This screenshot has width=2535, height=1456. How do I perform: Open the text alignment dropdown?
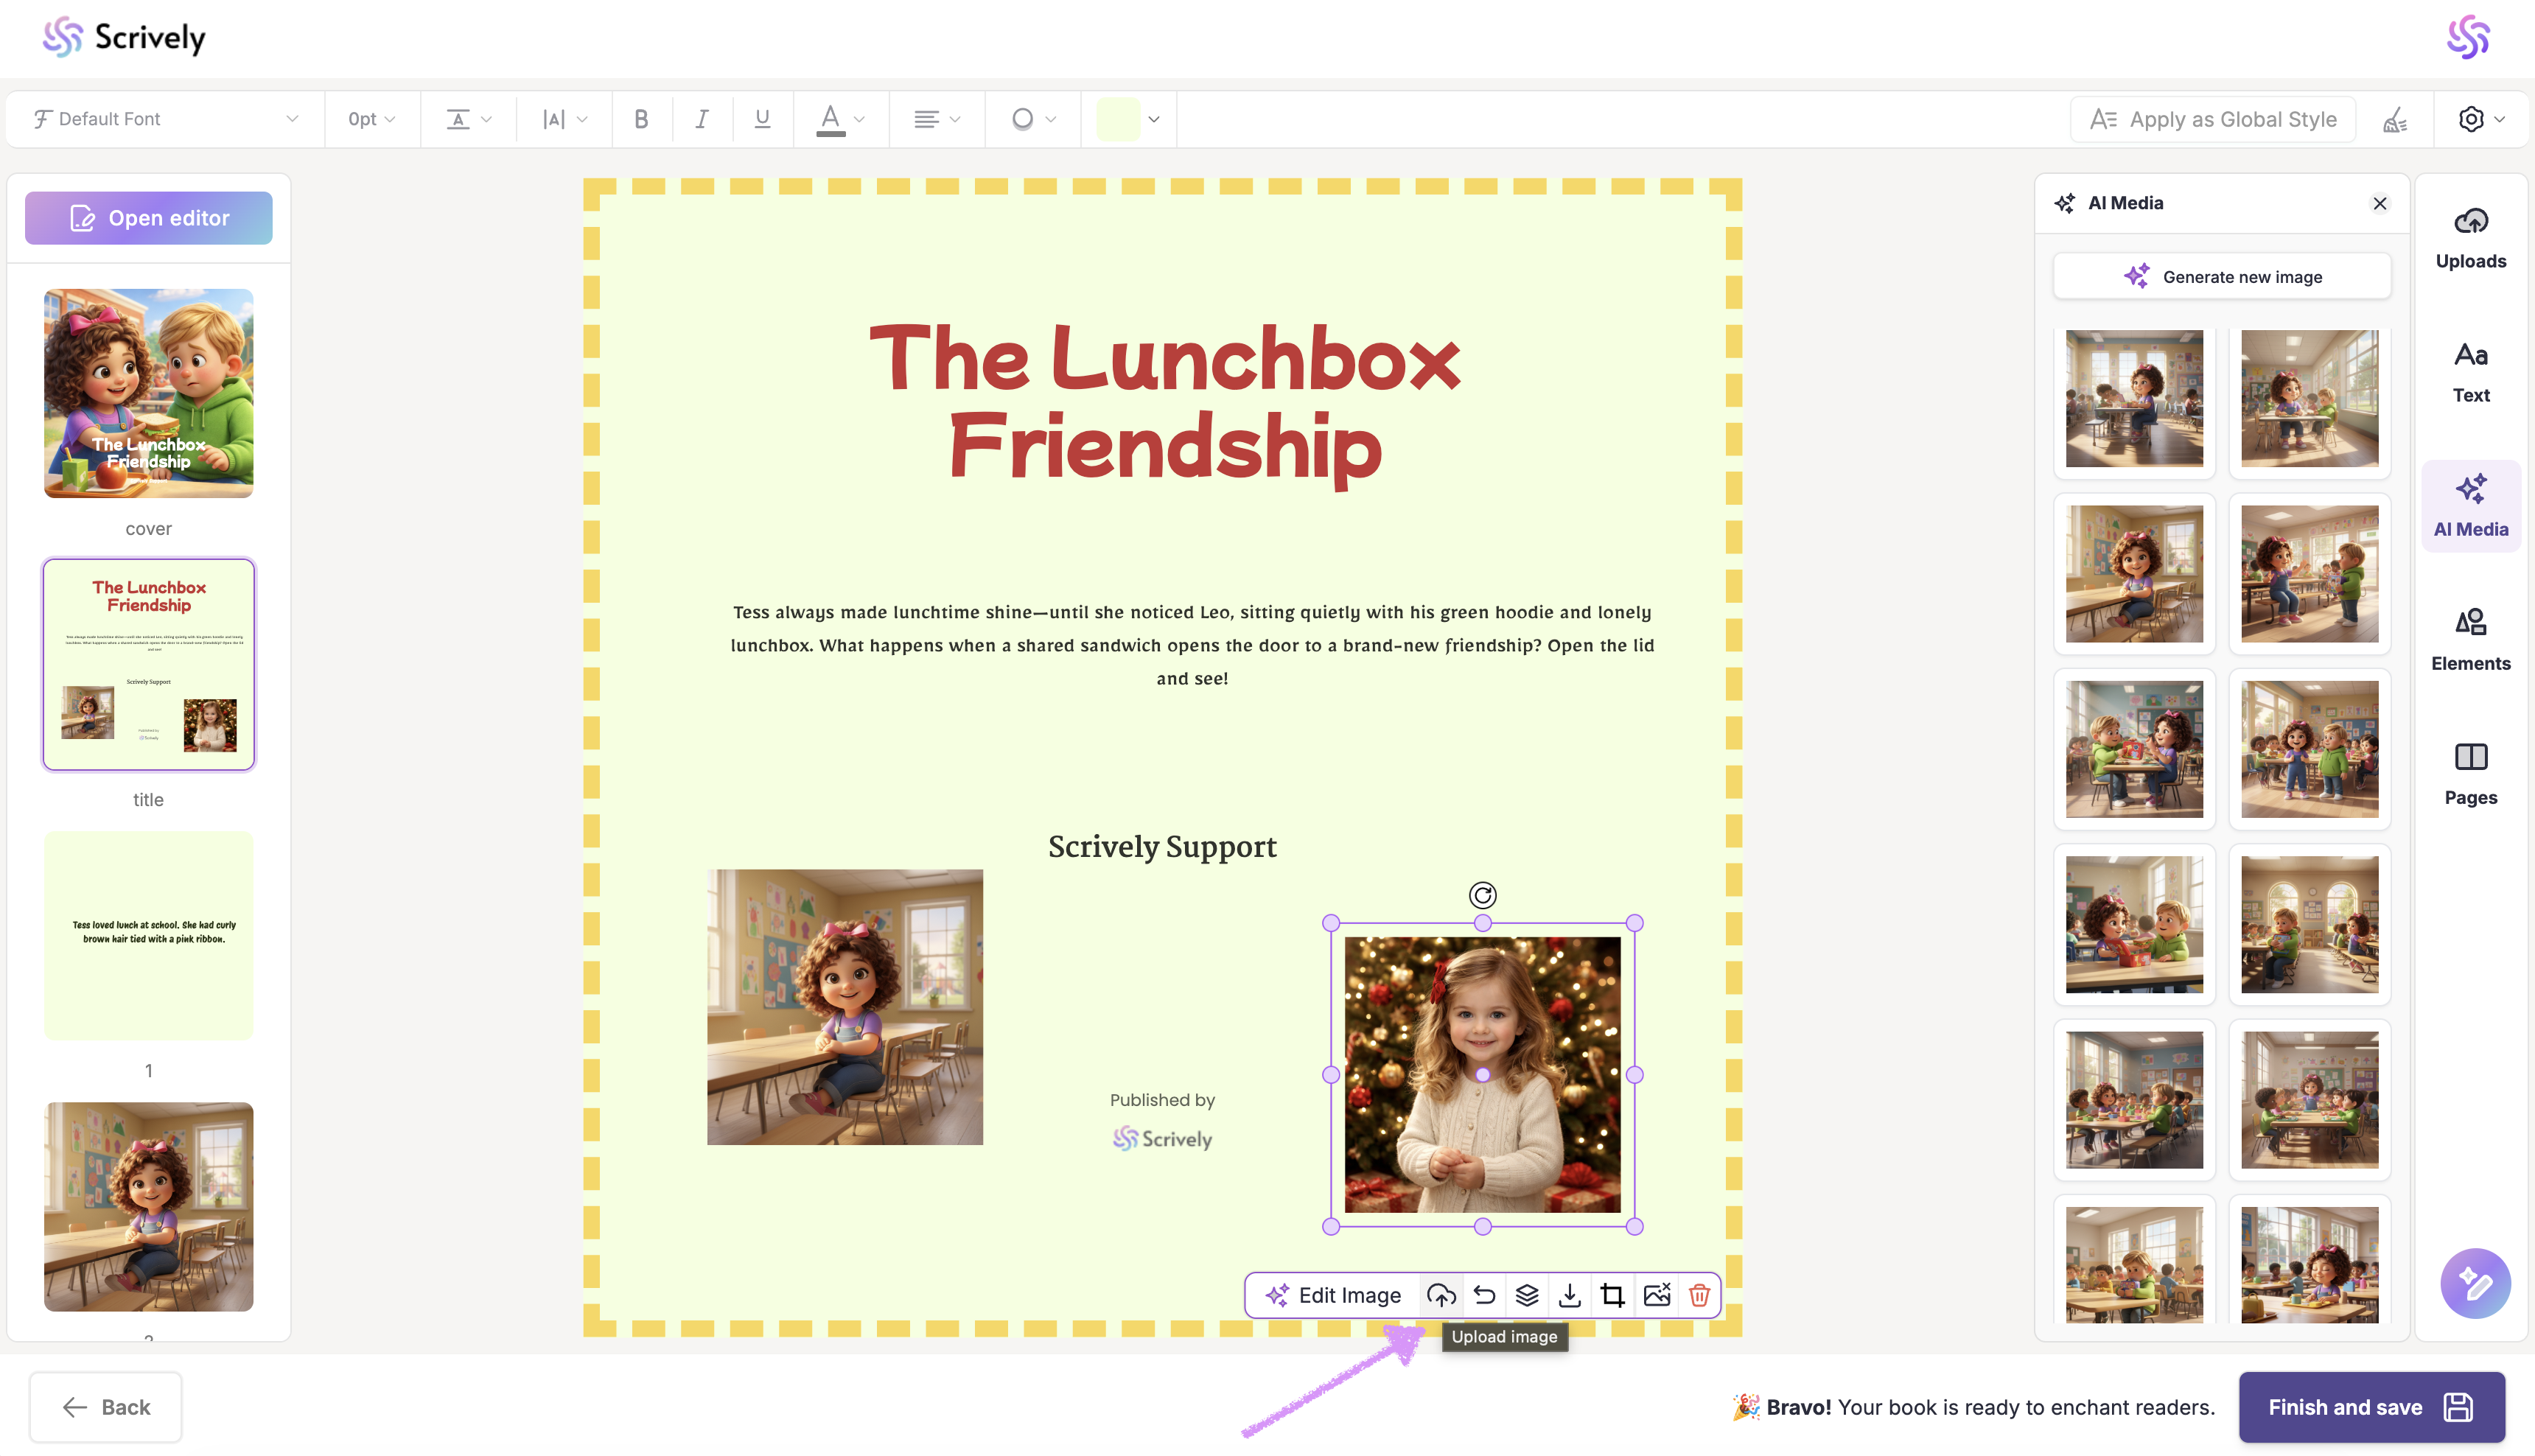[936, 119]
